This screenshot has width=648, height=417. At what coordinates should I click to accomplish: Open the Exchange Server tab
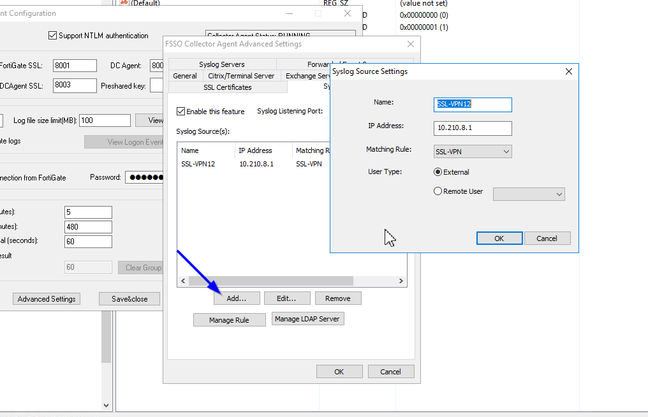click(x=306, y=76)
